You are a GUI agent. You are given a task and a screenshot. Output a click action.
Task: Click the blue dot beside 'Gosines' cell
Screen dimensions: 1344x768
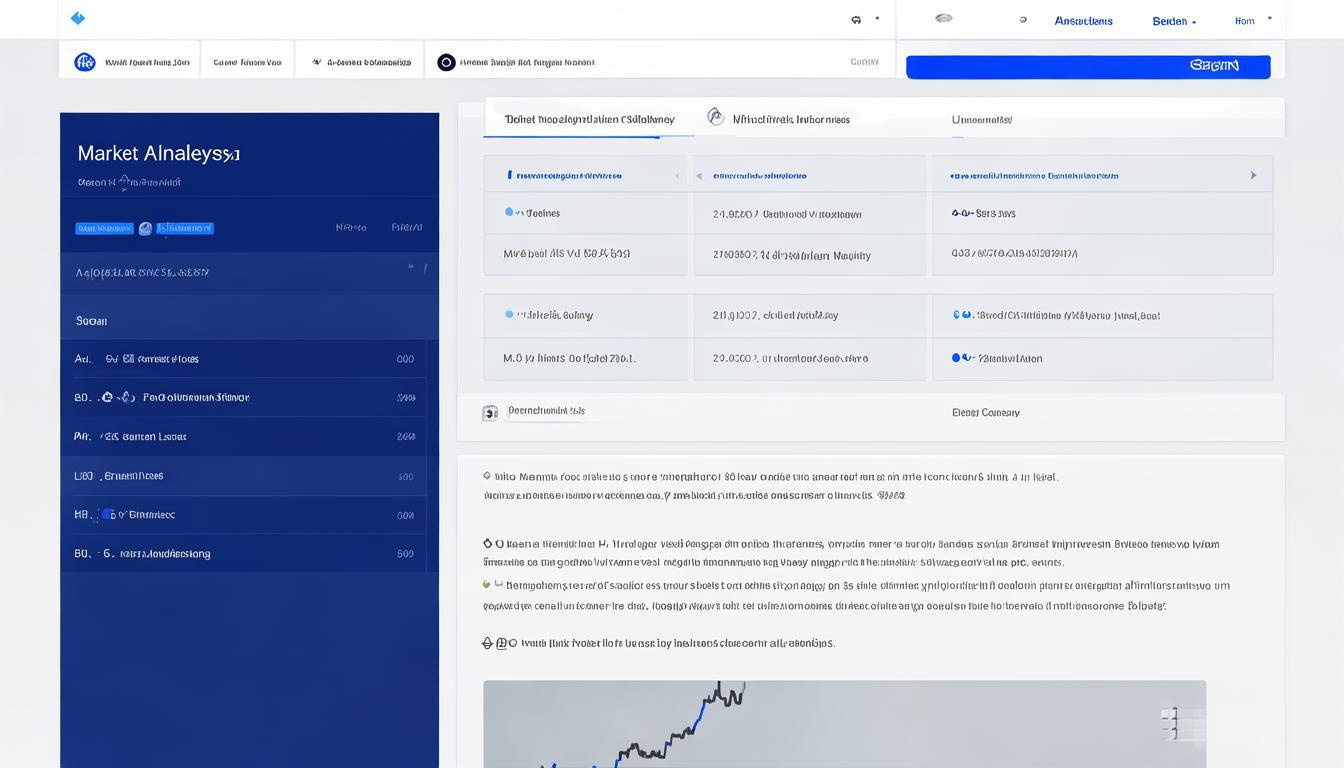click(509, 212)
